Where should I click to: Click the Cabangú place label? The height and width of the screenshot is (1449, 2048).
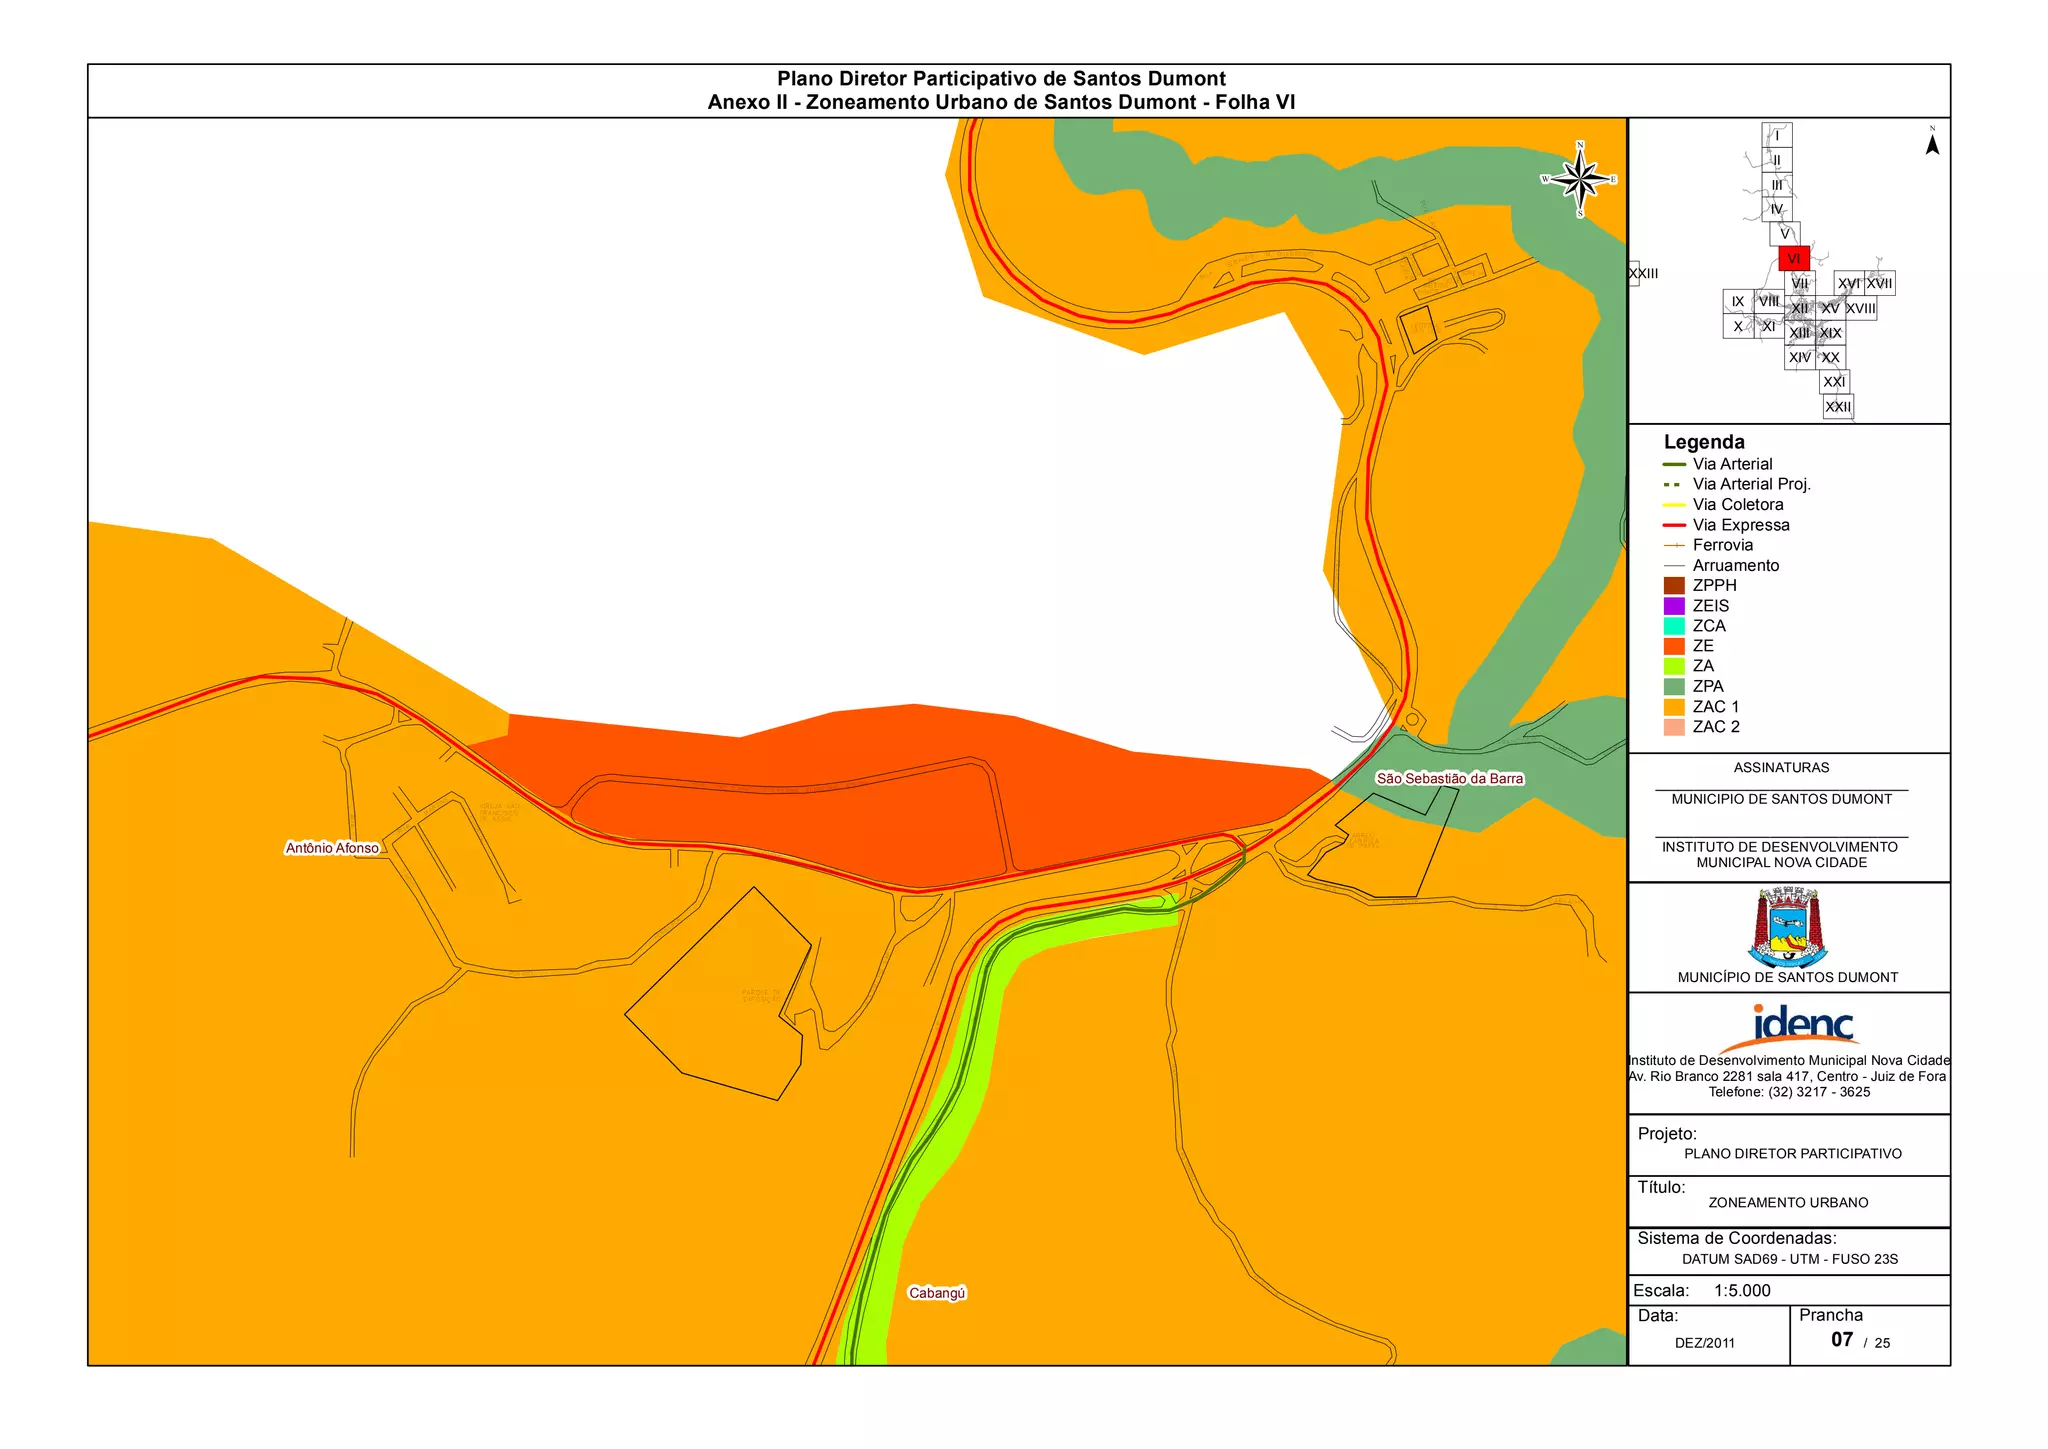937,1293
